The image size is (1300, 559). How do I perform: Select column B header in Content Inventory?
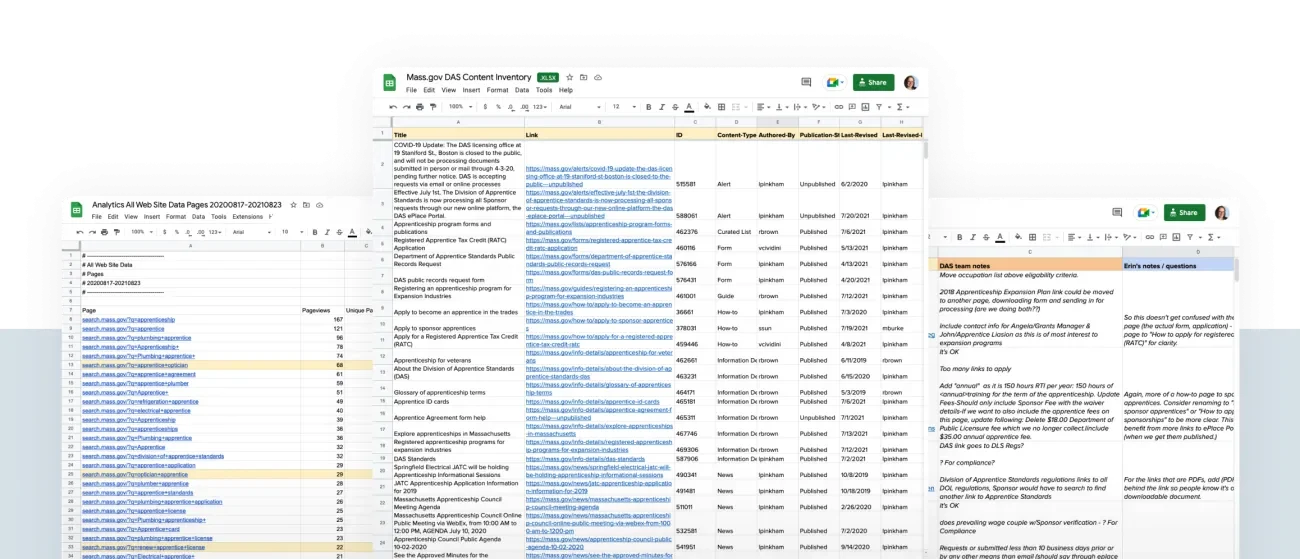pyautogui.click(x=598, y=122)
